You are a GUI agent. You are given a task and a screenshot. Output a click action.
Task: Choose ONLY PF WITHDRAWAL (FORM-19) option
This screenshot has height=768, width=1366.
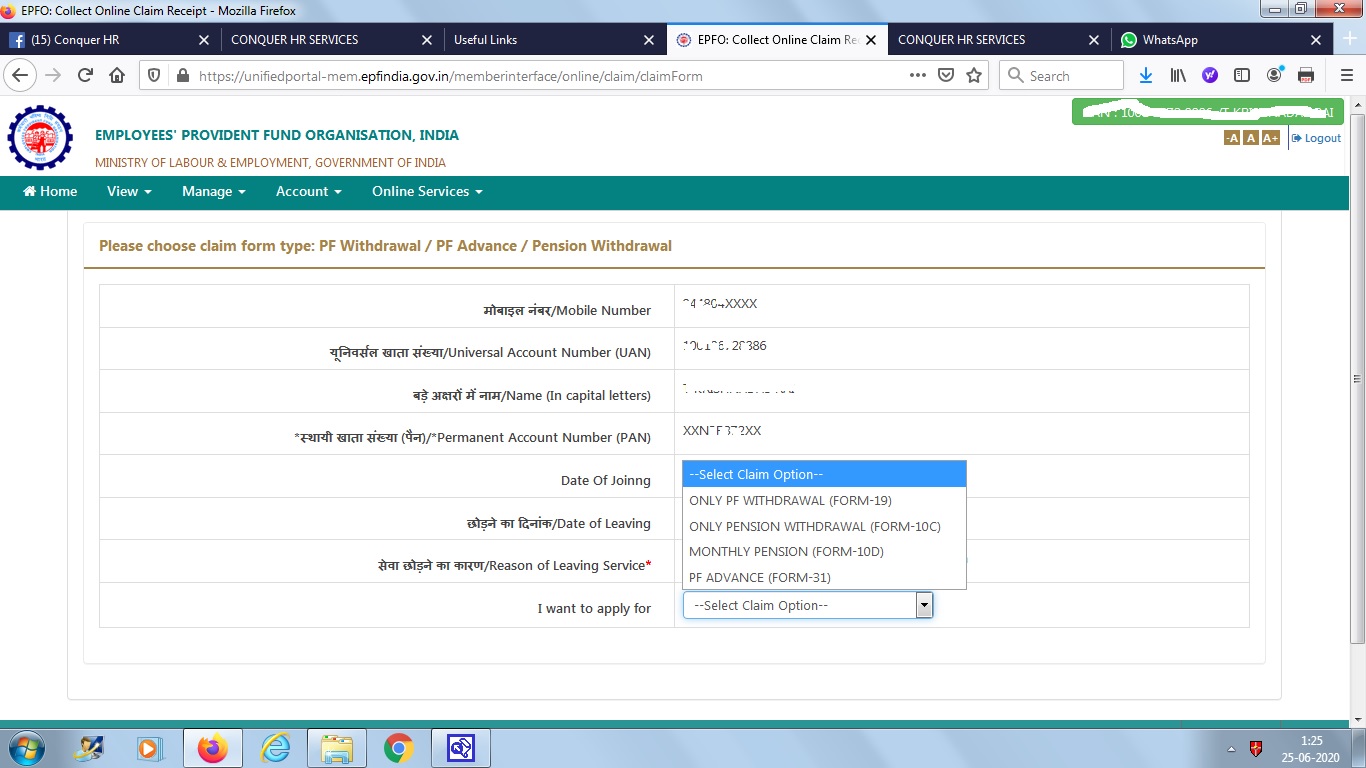[824, 500]
